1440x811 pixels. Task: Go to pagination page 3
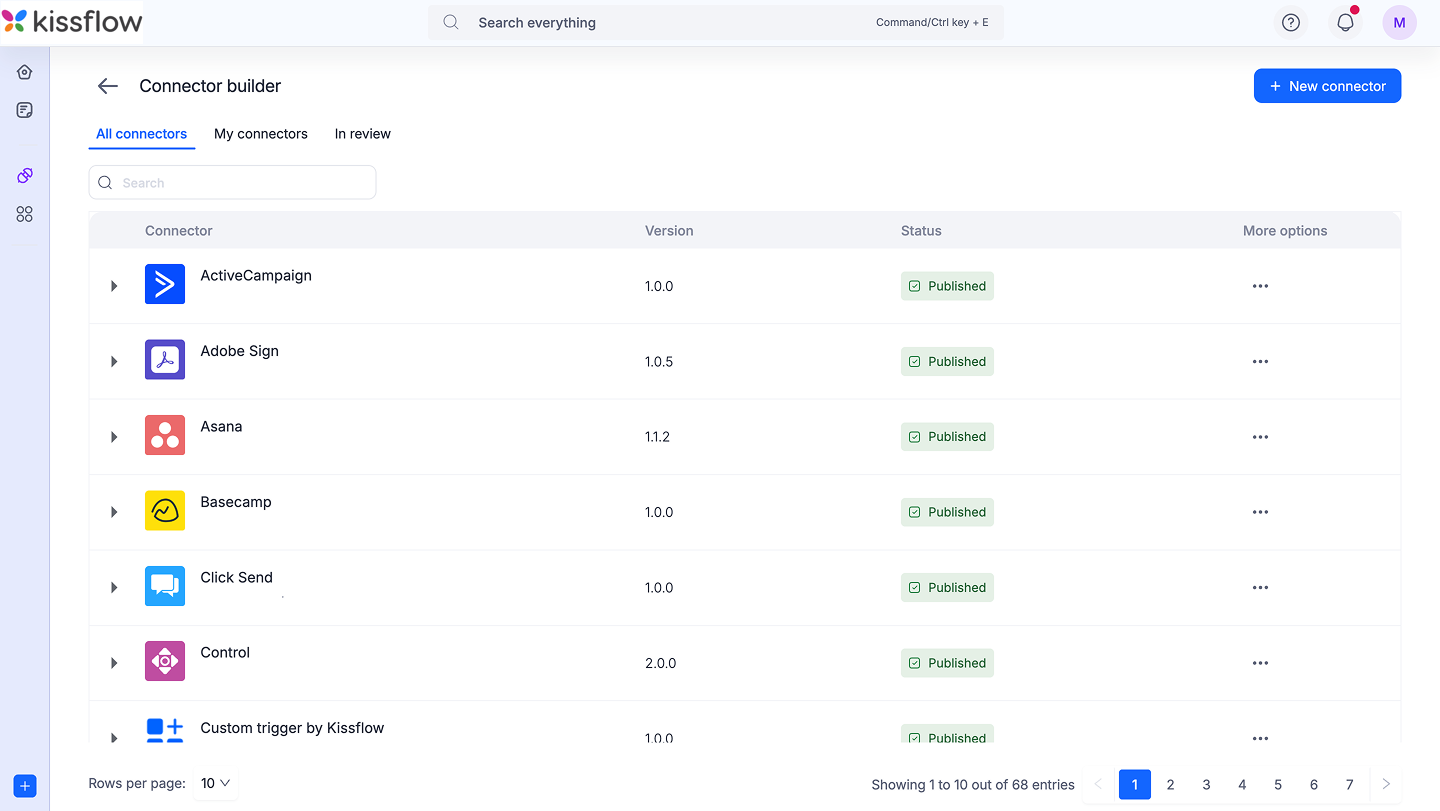tap(1207, 785)
